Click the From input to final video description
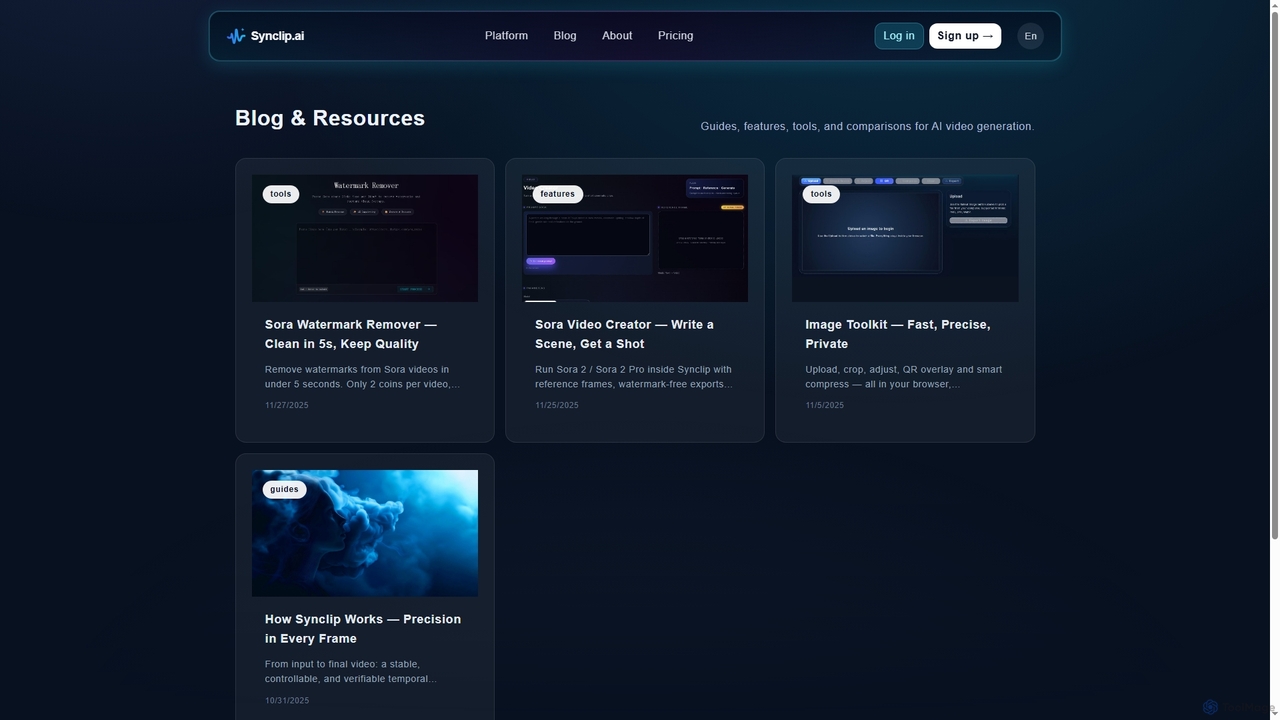The width and height of the screenshot is (1280, 720). [x=351, y=671]
